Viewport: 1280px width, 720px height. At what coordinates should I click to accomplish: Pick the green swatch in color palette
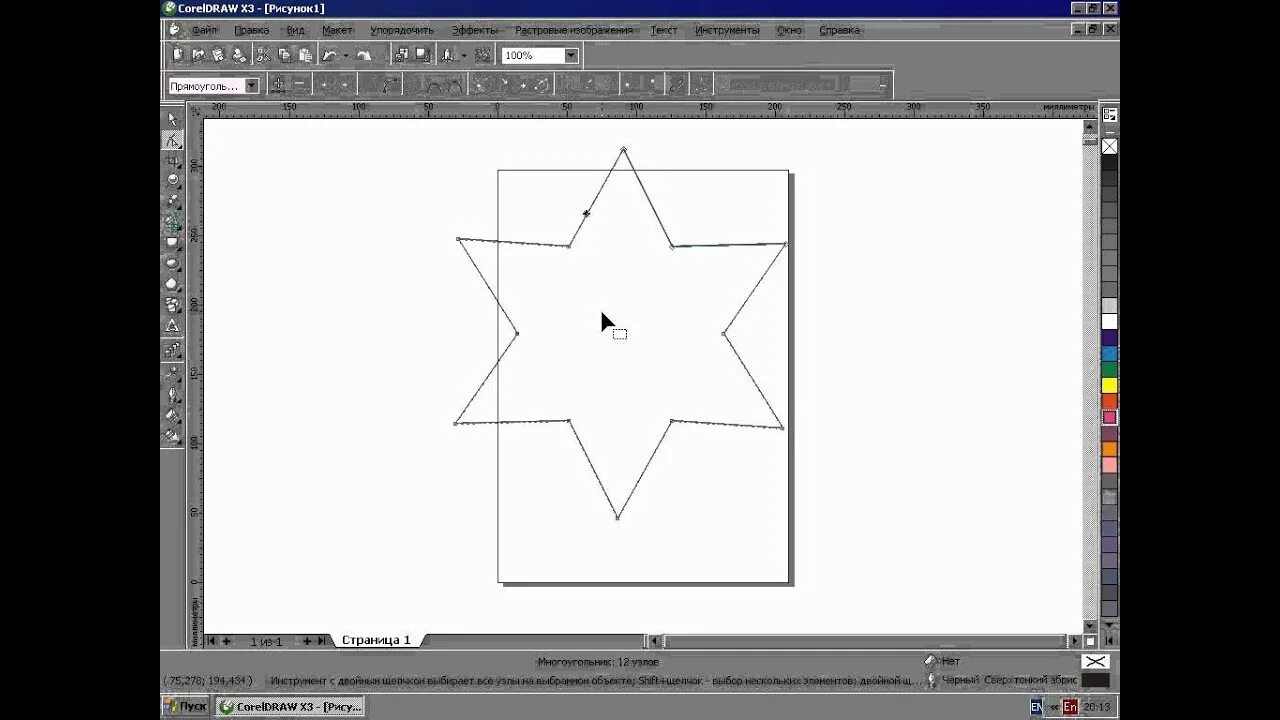point(1109,369)
